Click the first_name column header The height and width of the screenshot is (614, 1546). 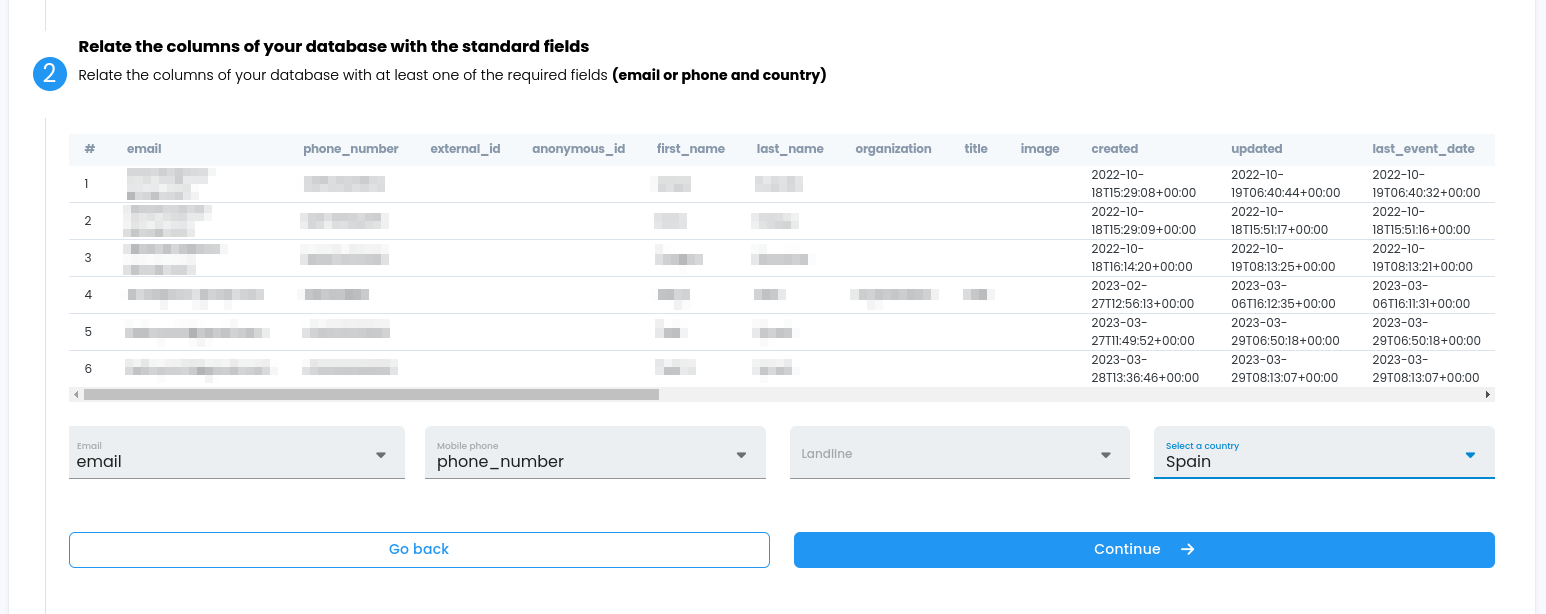click(690, 149)
